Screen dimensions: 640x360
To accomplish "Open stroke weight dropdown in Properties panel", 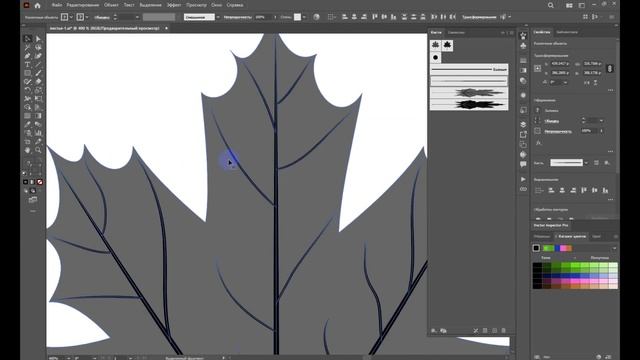I will tap(601, 121).
